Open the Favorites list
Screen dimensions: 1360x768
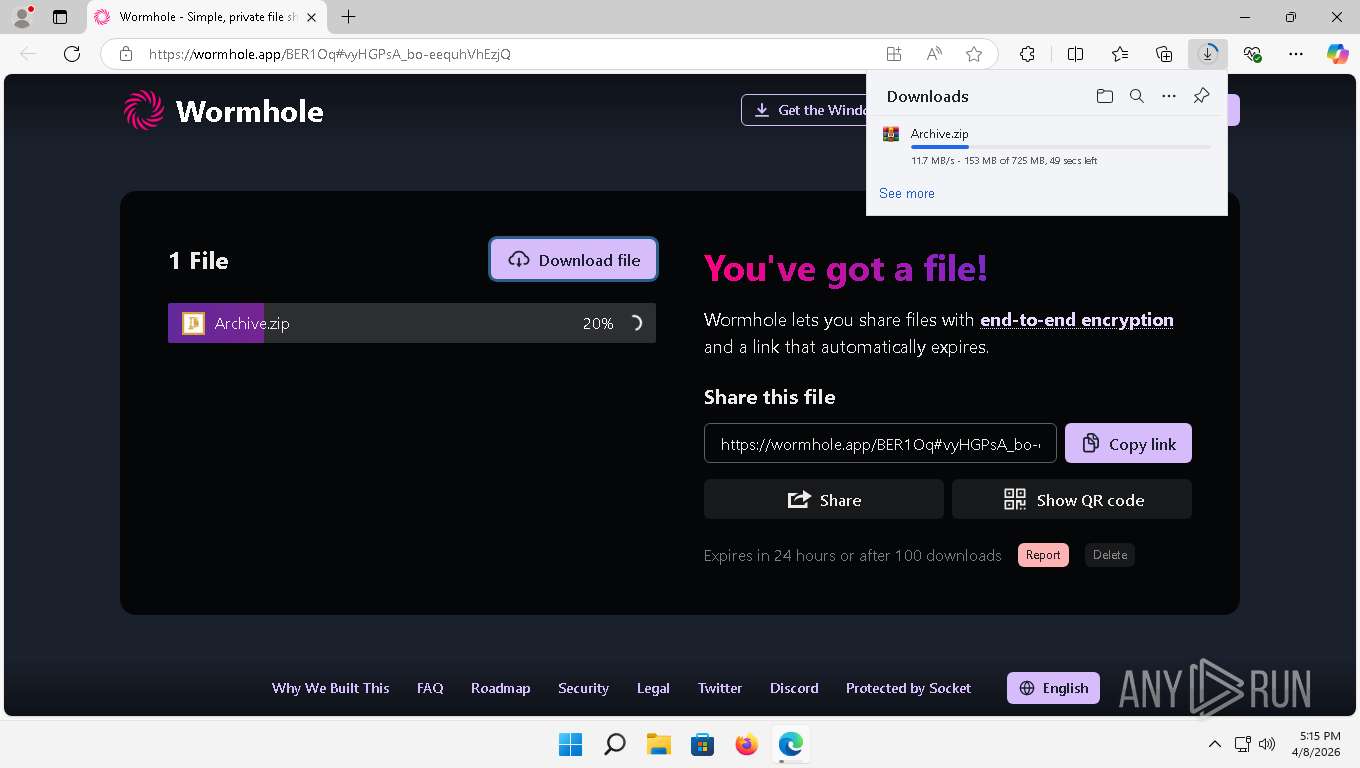pos(1120,54)
